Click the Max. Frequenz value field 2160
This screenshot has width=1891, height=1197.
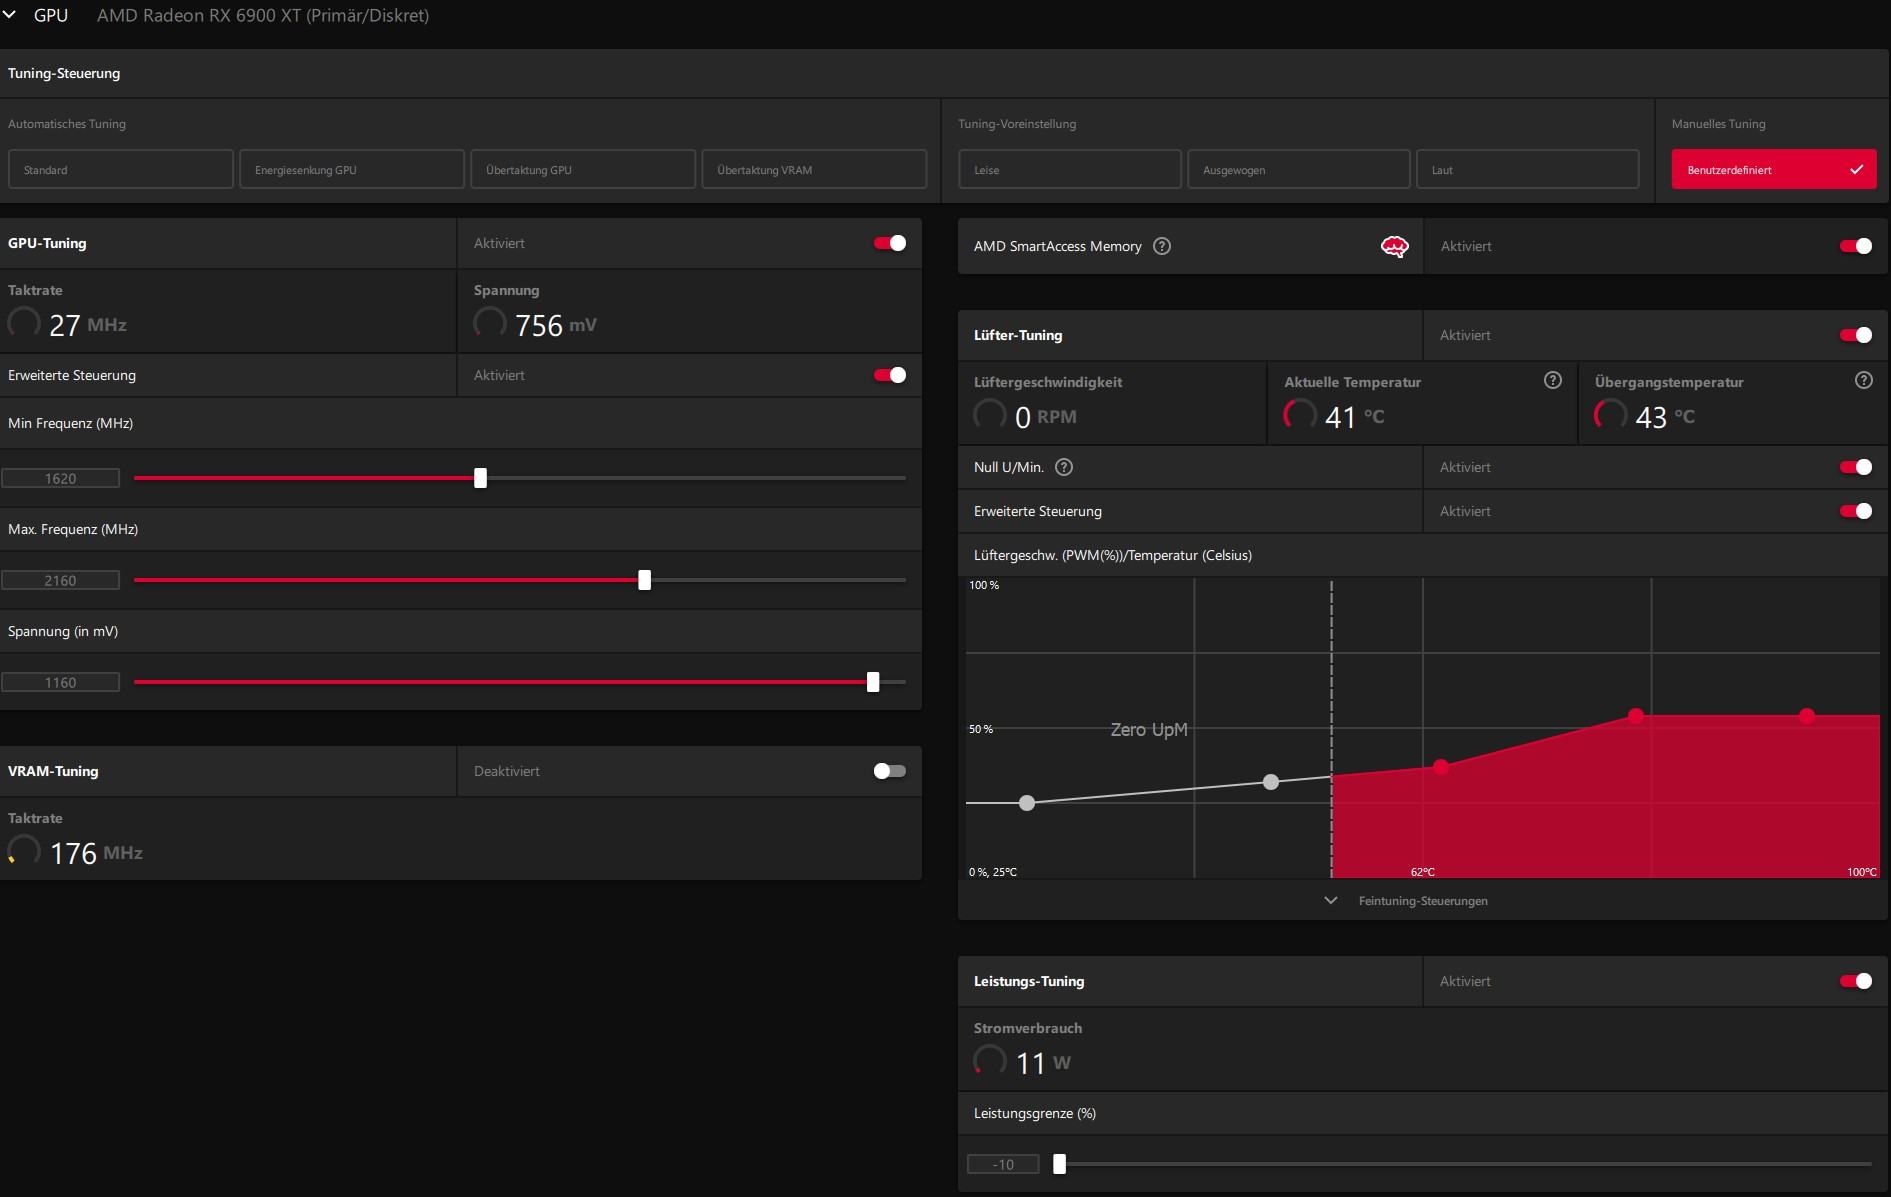click(60, 580)
